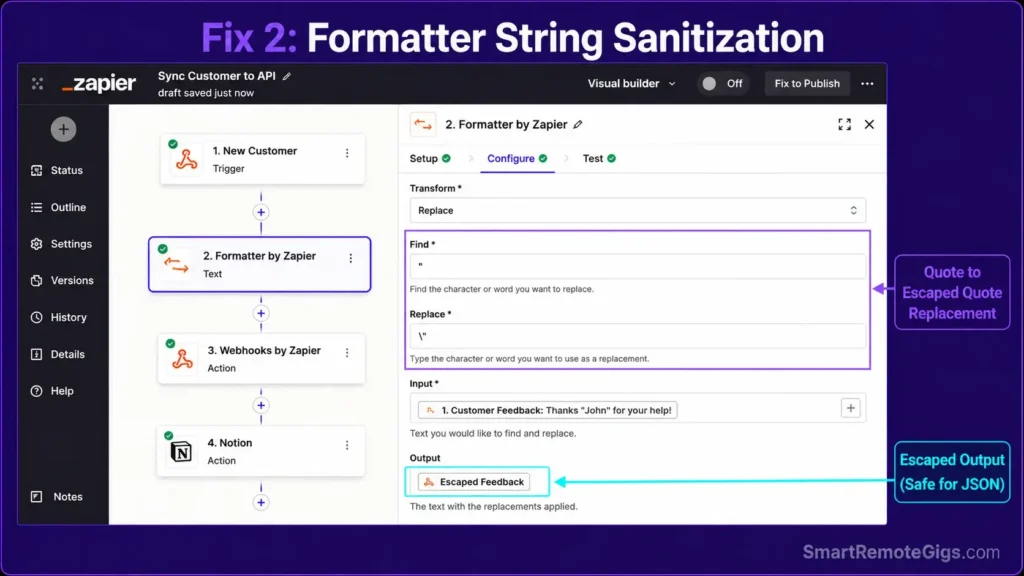The height and width of the screenshot is (576, 1024).
Task: Open the Details sidebar item
Action: pos(57,354)
